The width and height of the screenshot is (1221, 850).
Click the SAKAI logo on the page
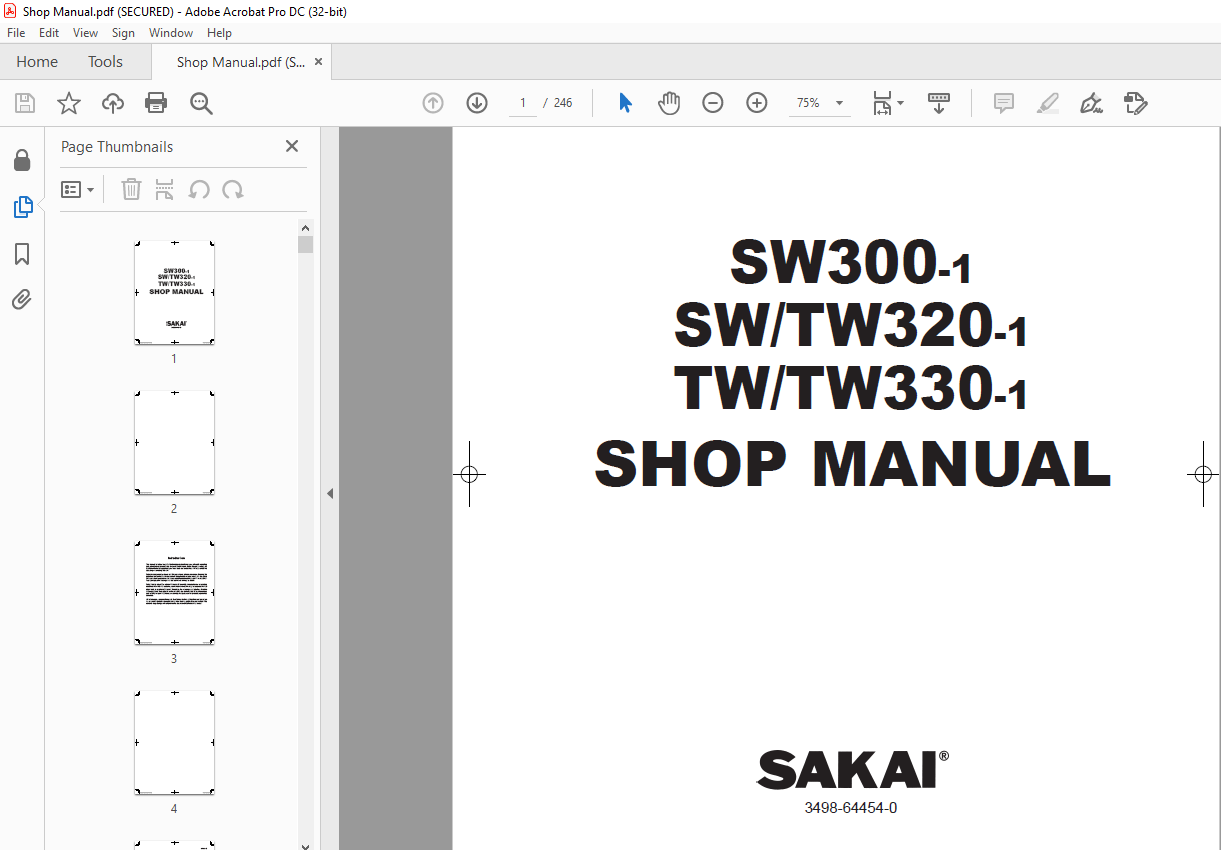click(x=852, y=768)
